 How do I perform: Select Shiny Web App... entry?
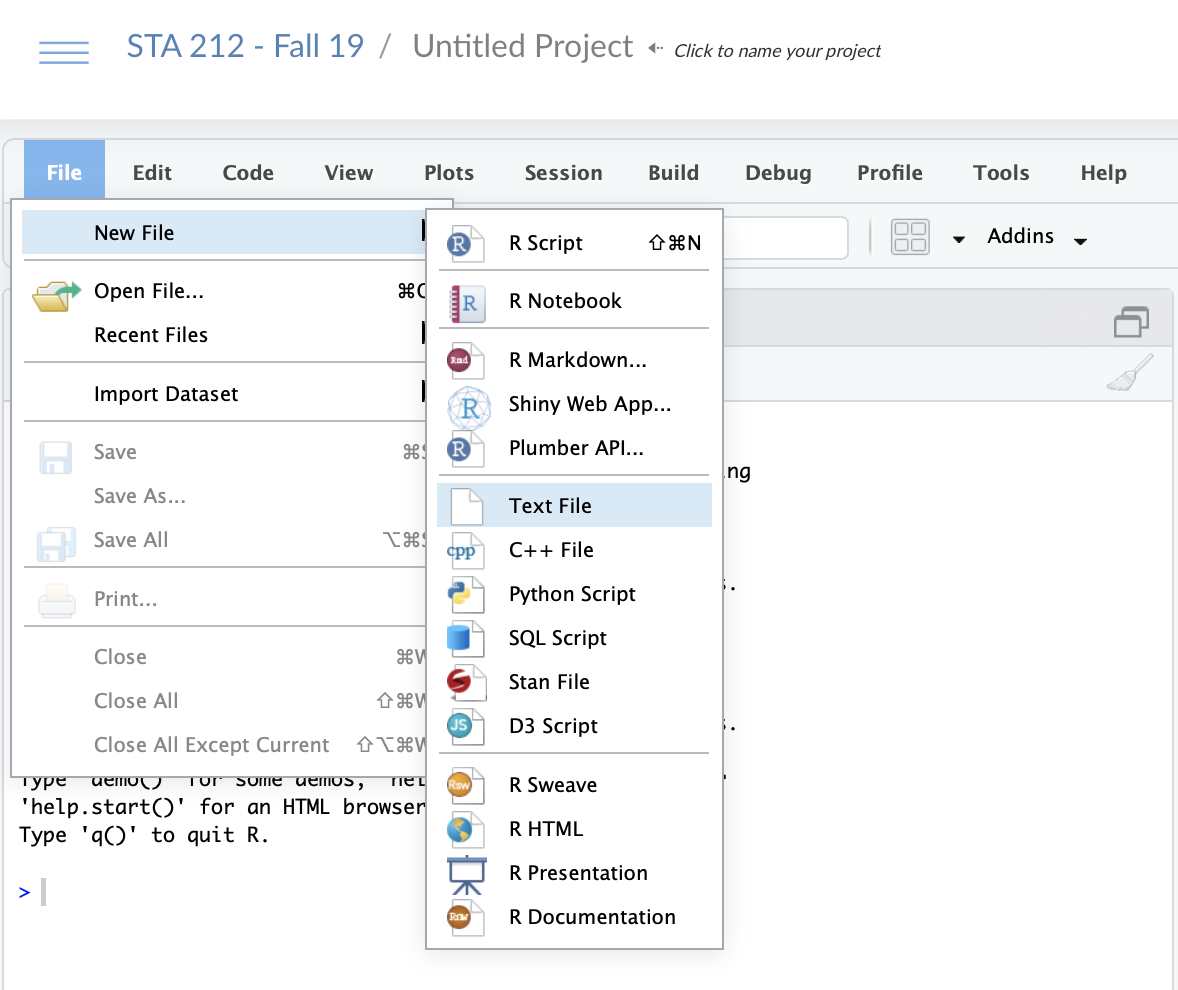(575, 405)
